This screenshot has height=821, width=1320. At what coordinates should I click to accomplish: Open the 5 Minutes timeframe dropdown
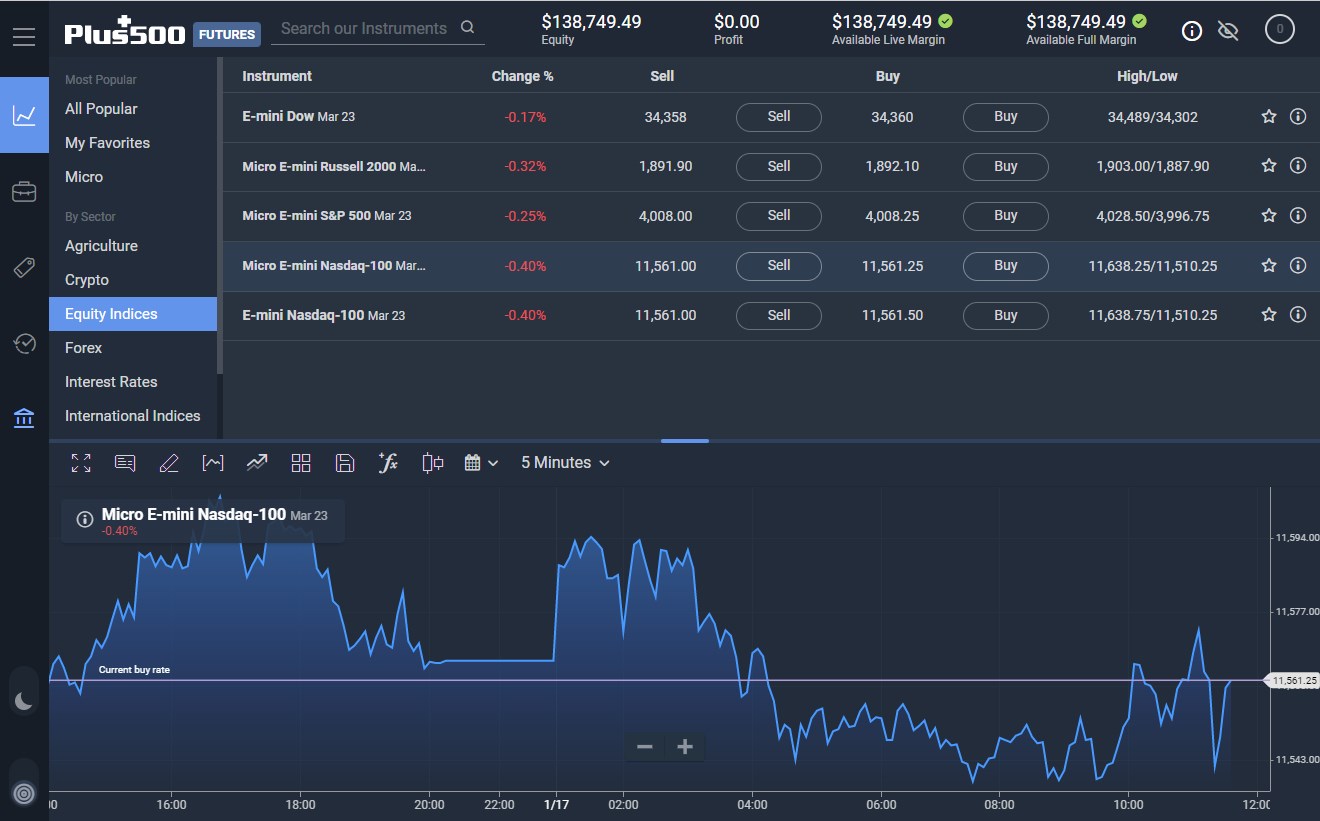click(563, 462)
